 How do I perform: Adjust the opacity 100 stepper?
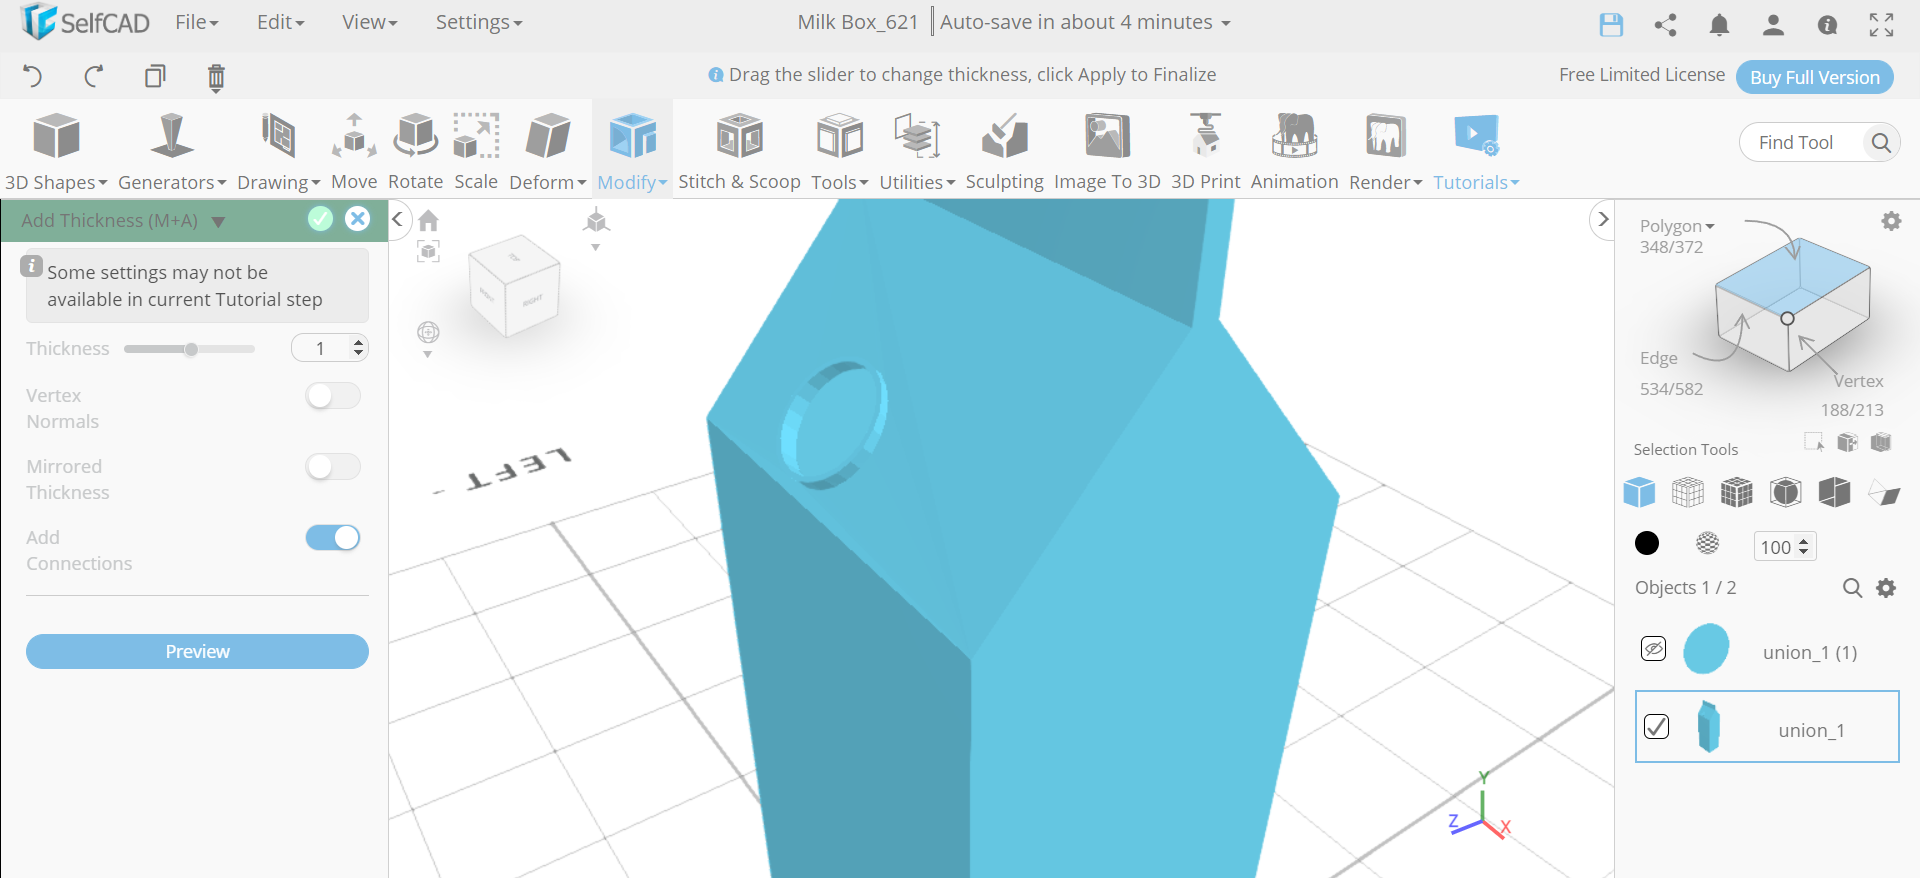tap(1804, 547)
